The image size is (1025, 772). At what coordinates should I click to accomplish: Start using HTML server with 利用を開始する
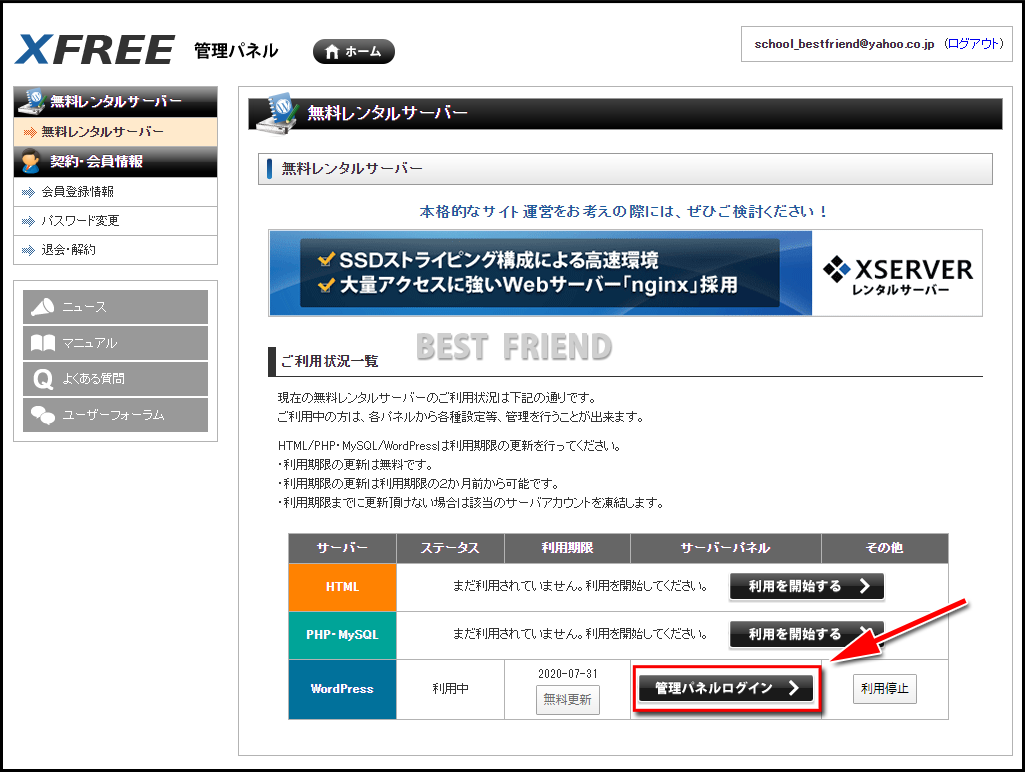(x=807, y=586)
